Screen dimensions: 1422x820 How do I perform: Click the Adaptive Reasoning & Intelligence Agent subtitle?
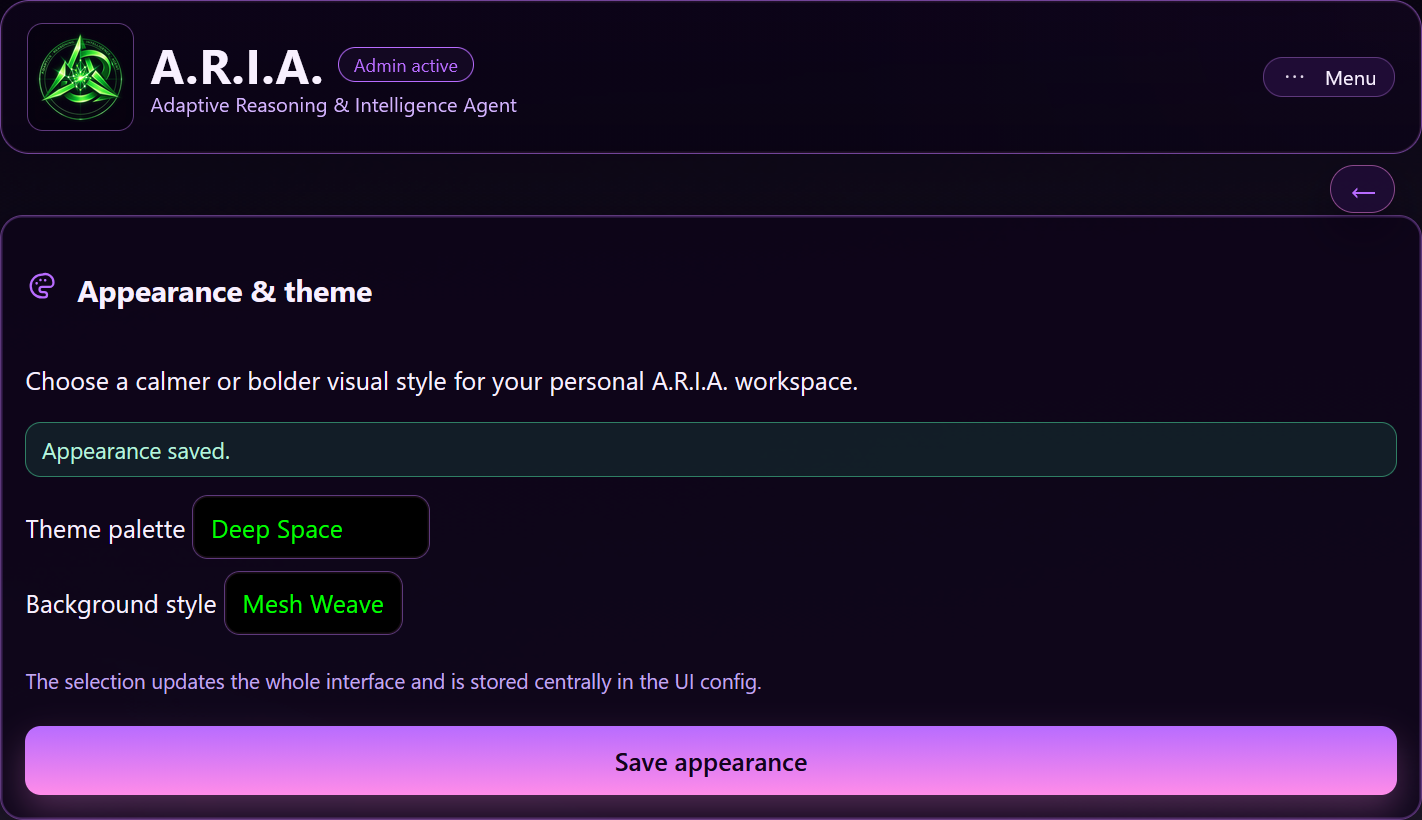333,105
